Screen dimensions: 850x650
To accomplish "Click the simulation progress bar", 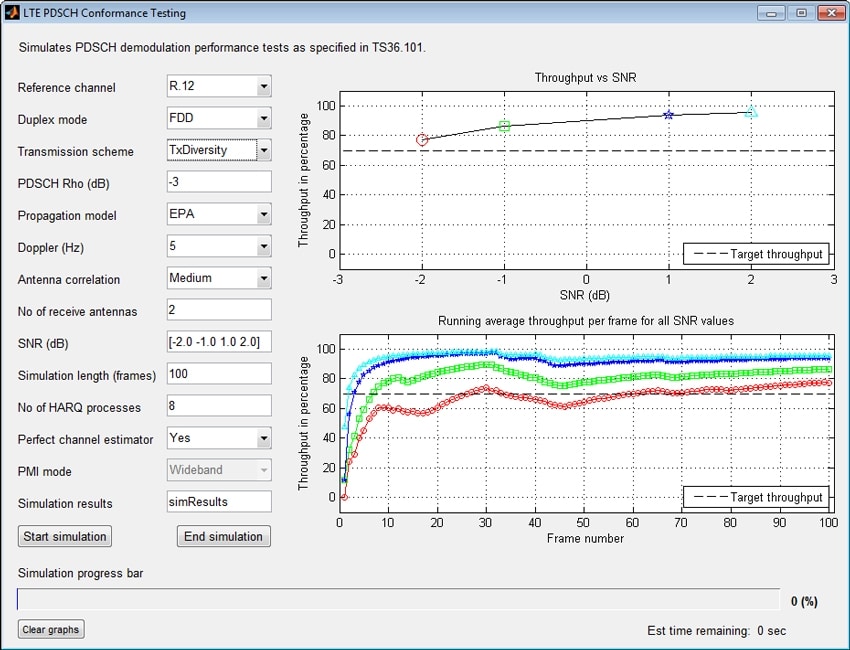I will coord(398,600).
